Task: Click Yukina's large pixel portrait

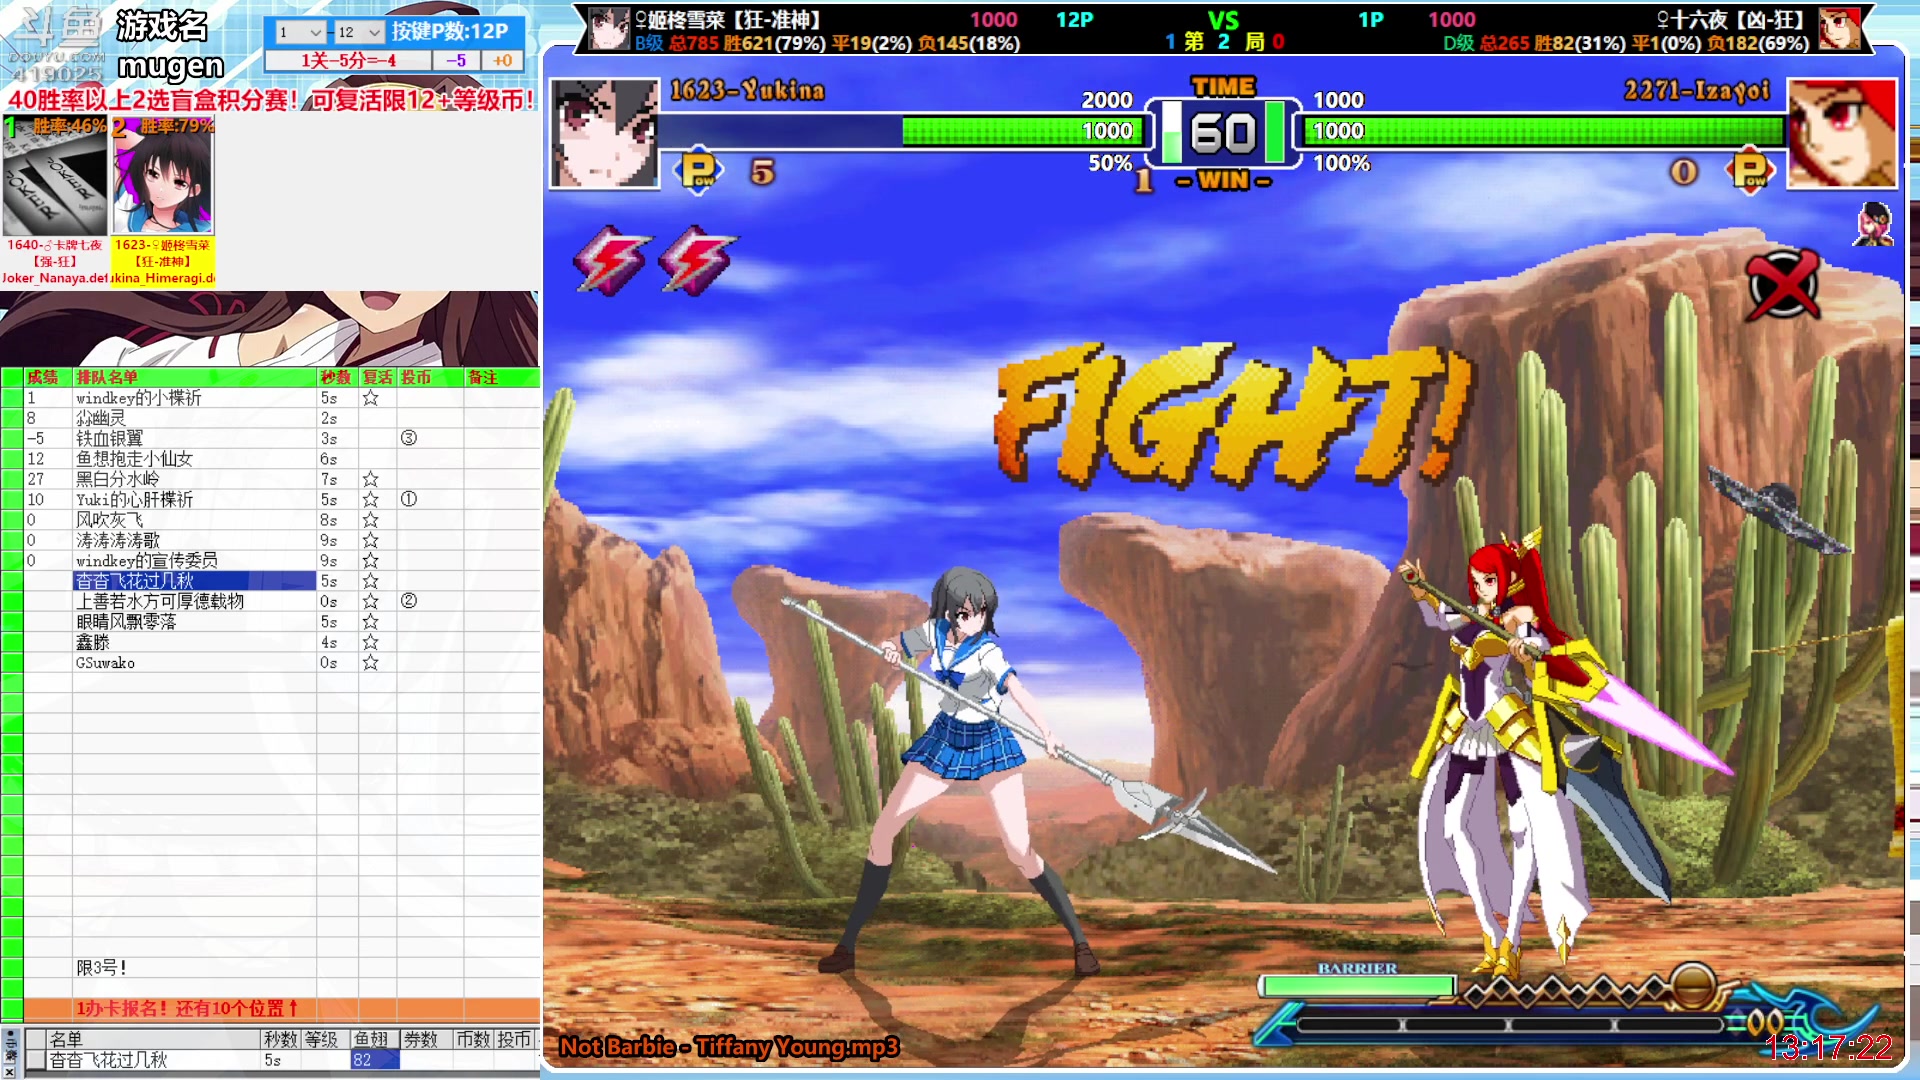Action: [604, 133]
